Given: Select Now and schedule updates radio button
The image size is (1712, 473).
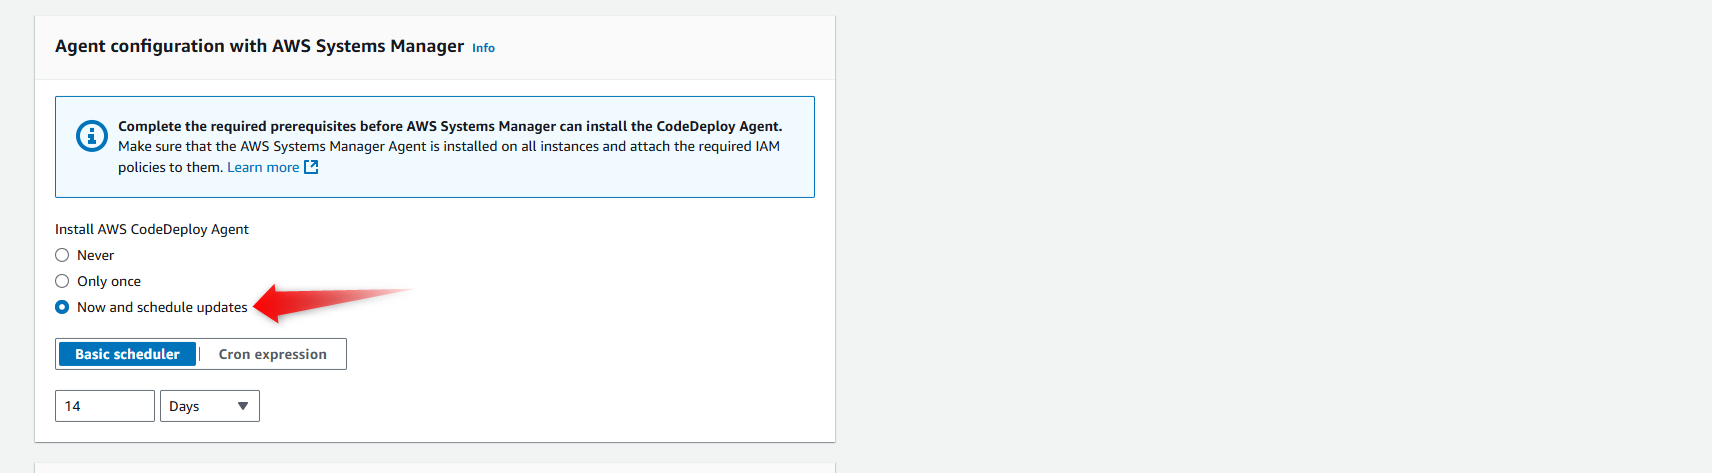Looking at the screenshot, I should tap(62, 307).
